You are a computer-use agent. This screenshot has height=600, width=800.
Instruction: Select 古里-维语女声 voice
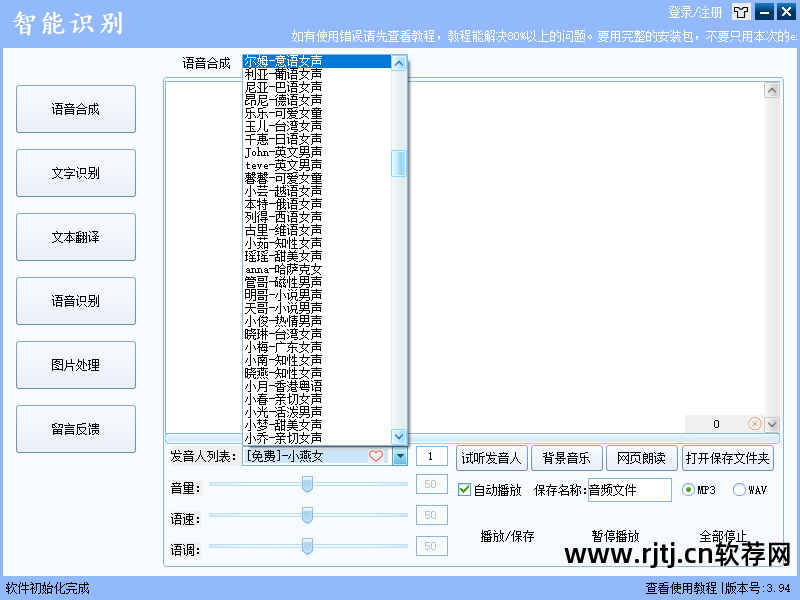[x=317, y=231]
